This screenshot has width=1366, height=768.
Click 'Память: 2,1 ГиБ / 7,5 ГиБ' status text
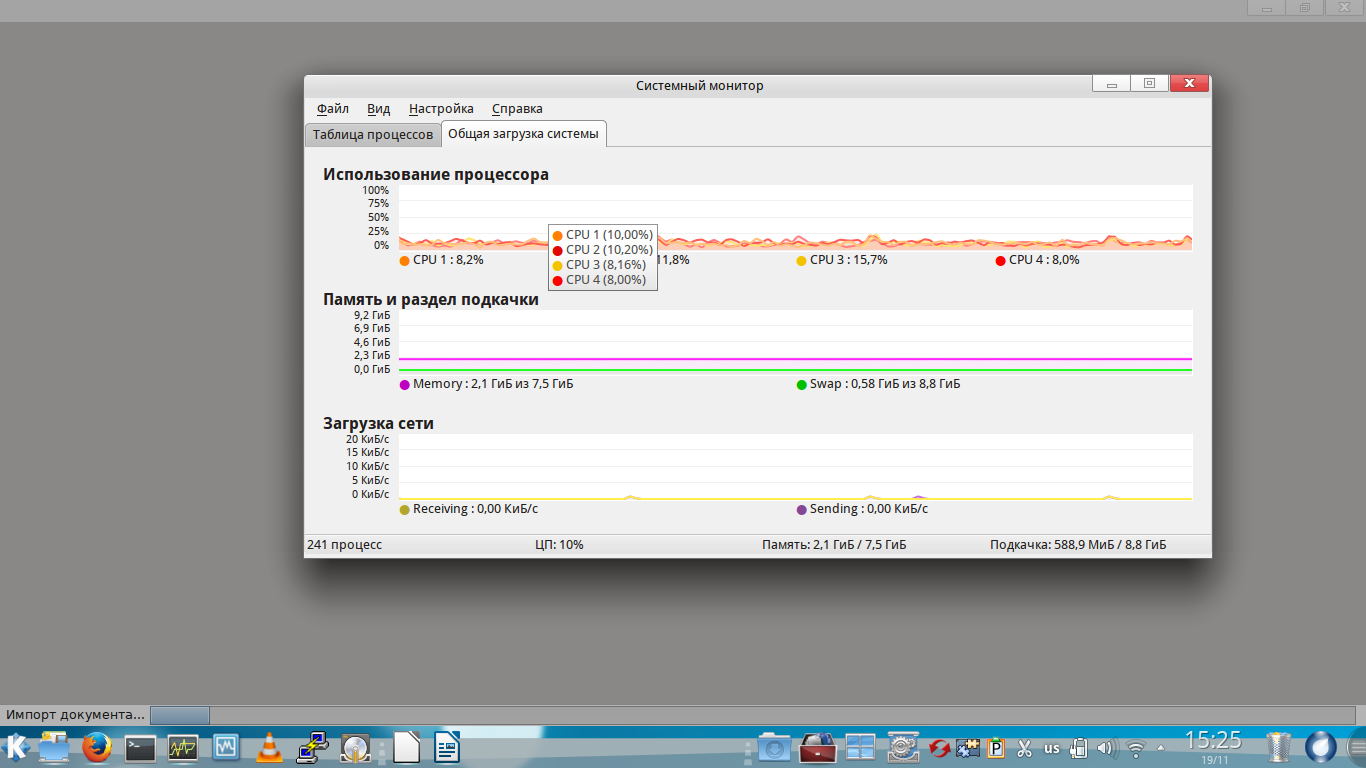[x=834, y=545]
